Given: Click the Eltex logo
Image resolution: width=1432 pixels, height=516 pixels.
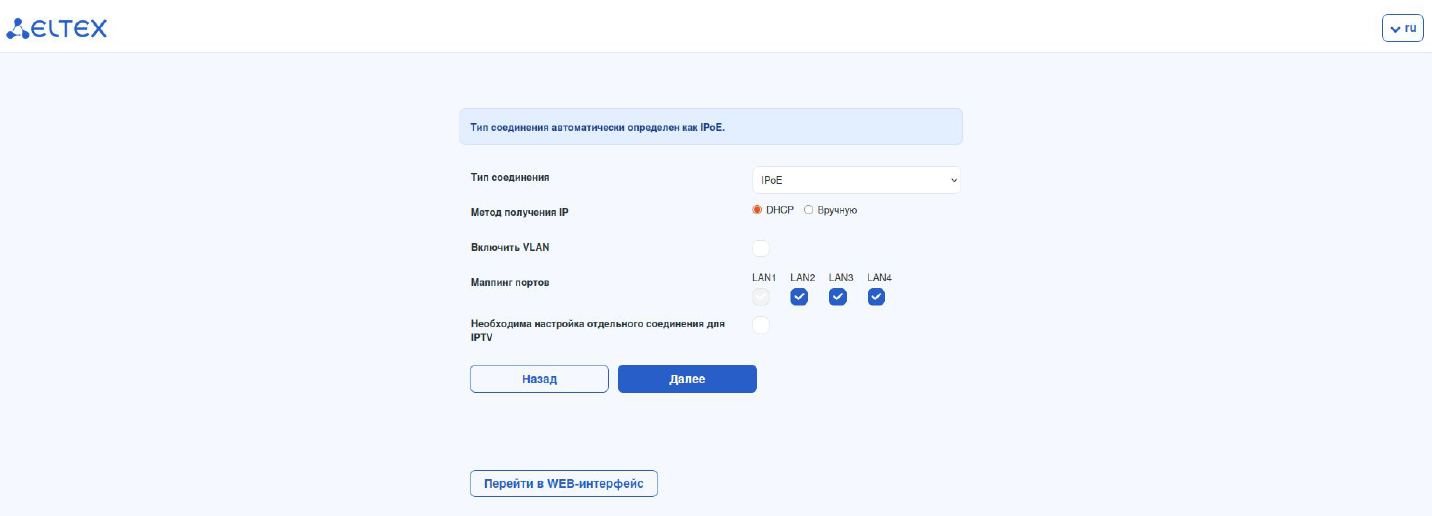Looking at the screenshot, I should tap(57, 29).
